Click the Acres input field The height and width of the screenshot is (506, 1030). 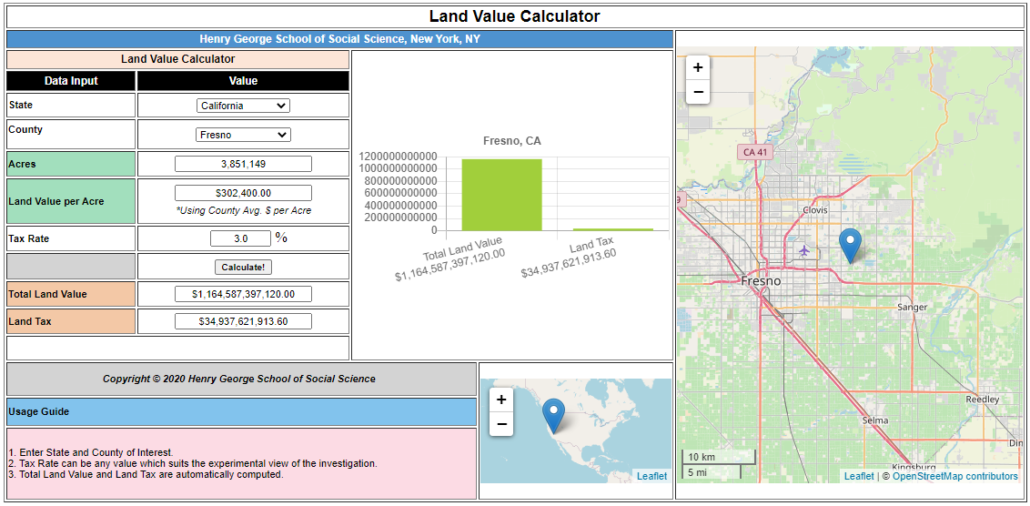pyautogui.click(x=243, y=164)
